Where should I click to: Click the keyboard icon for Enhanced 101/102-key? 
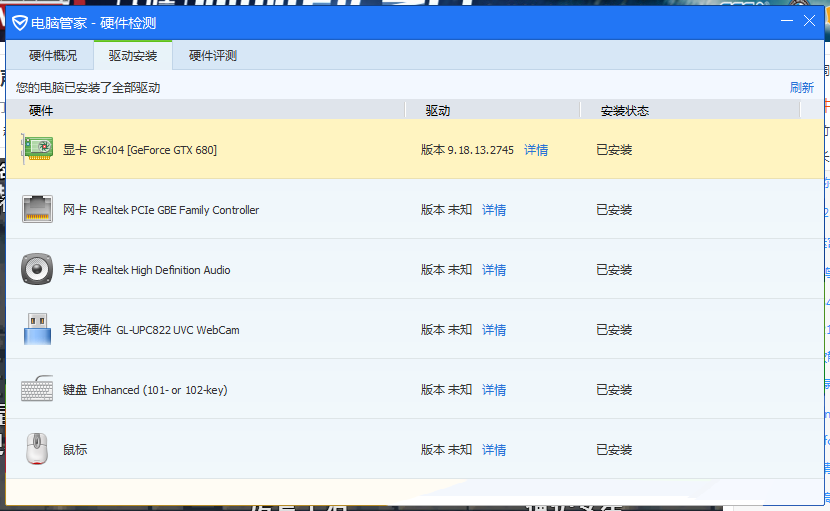point(37,389)
